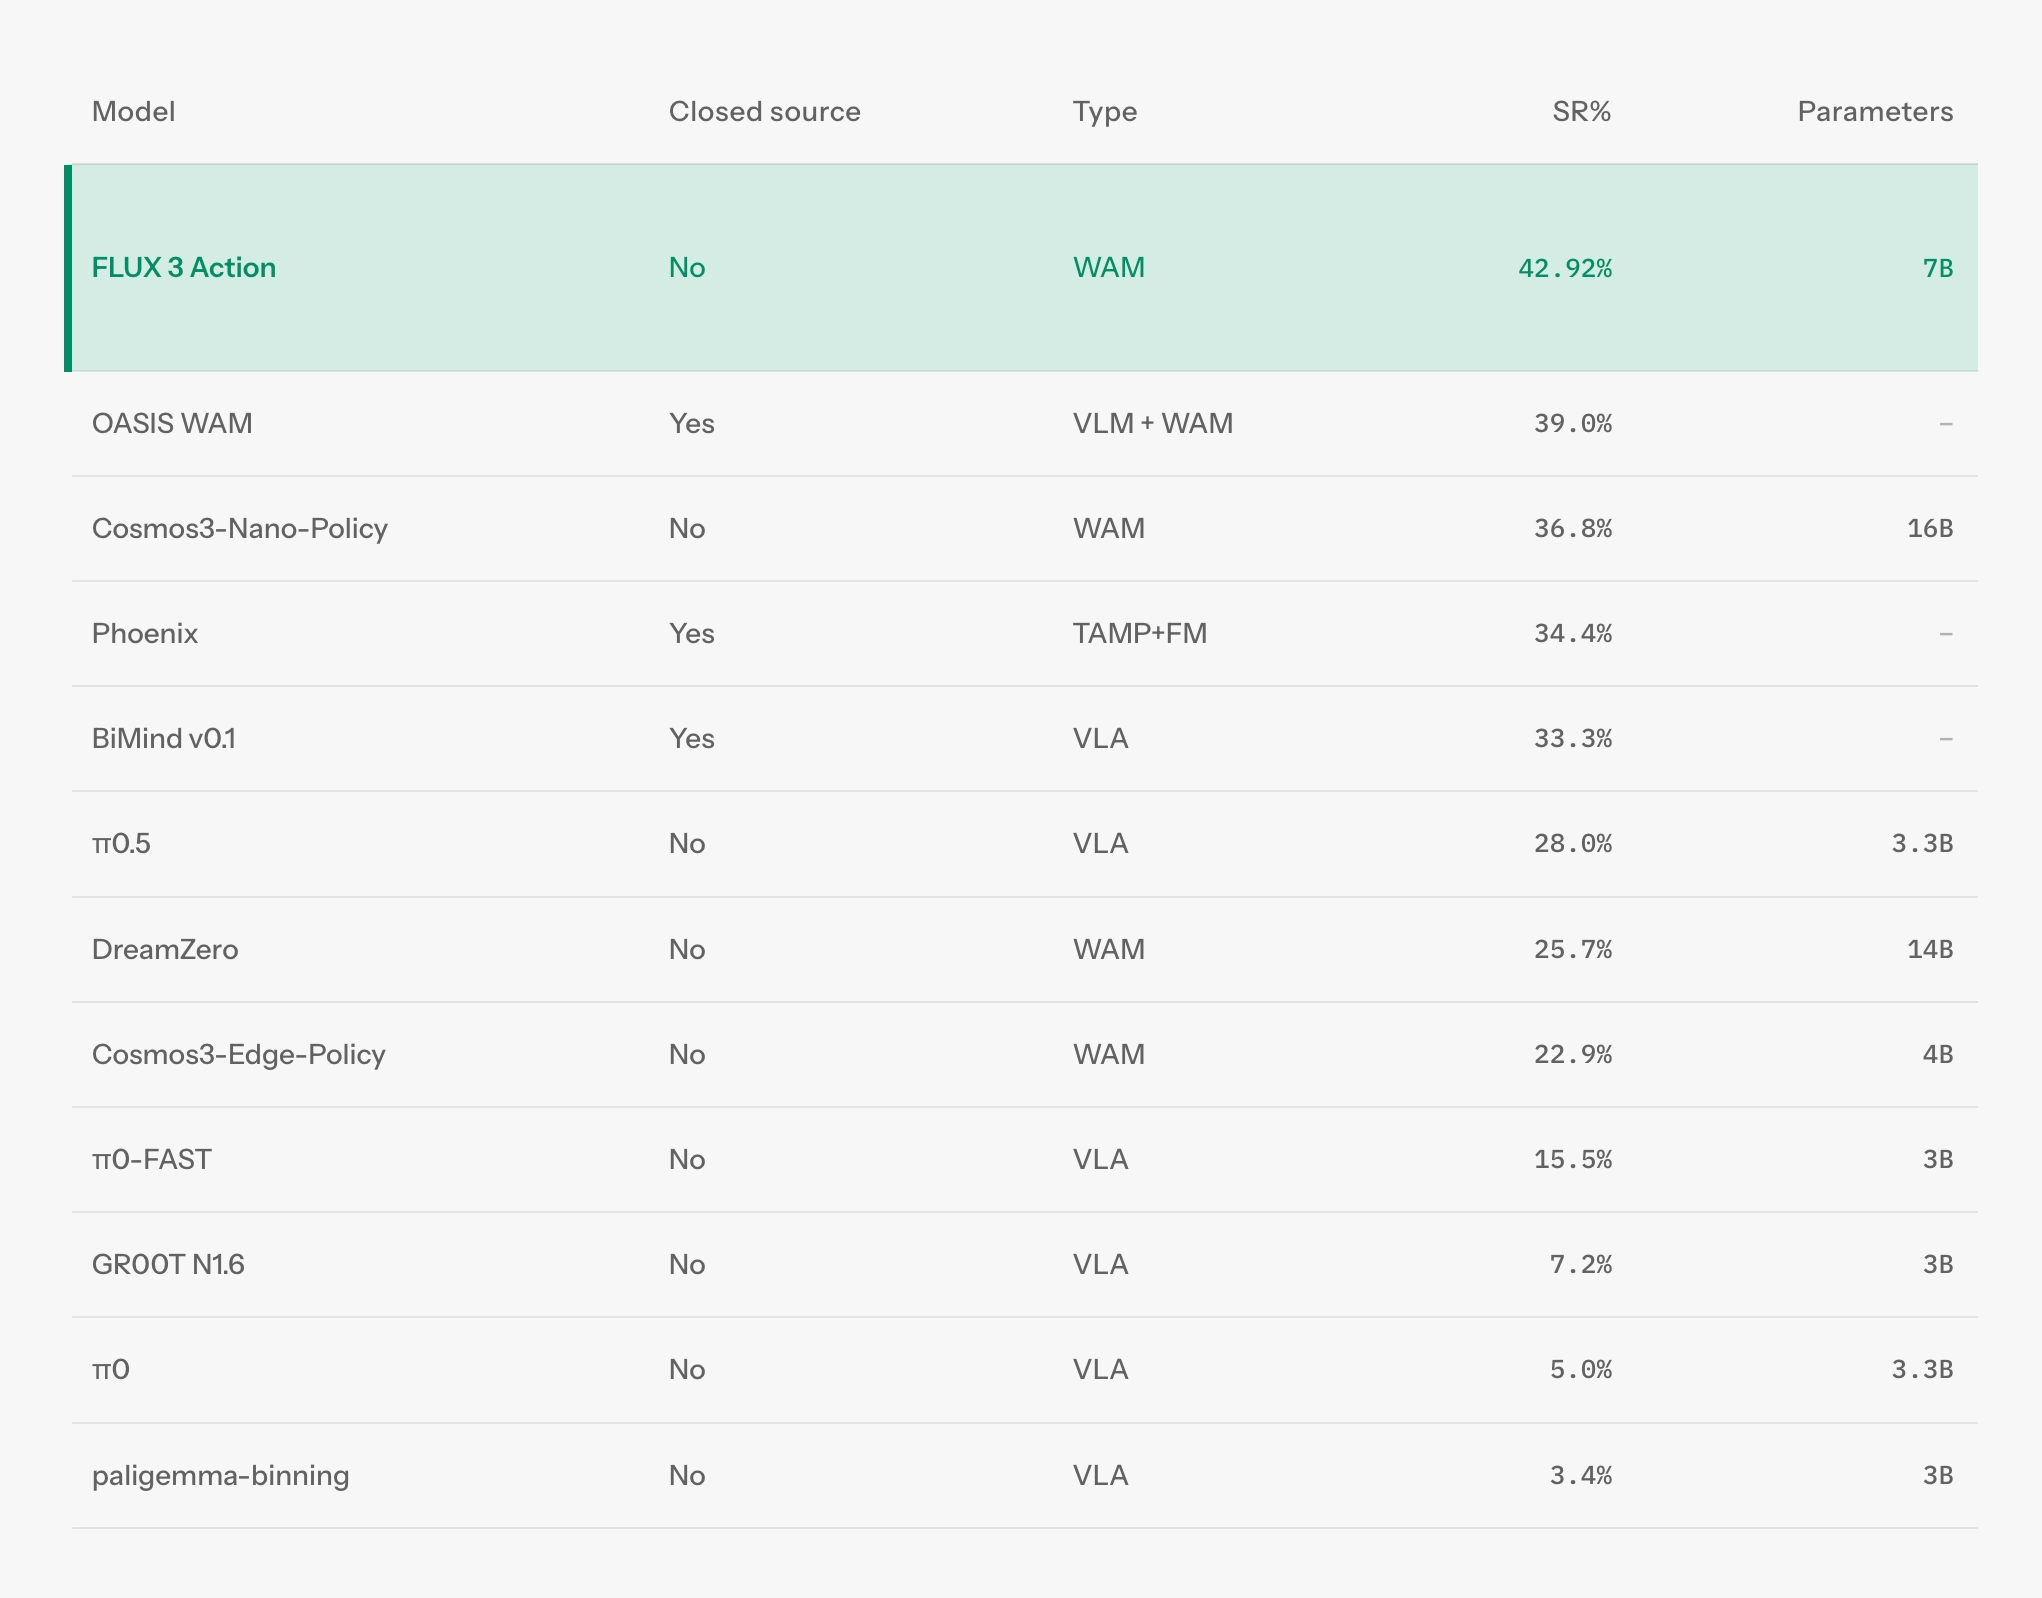Viewport: 2042px width, 1598px height.
Task: Click the SR% column header
Action: click(1581, 111)
